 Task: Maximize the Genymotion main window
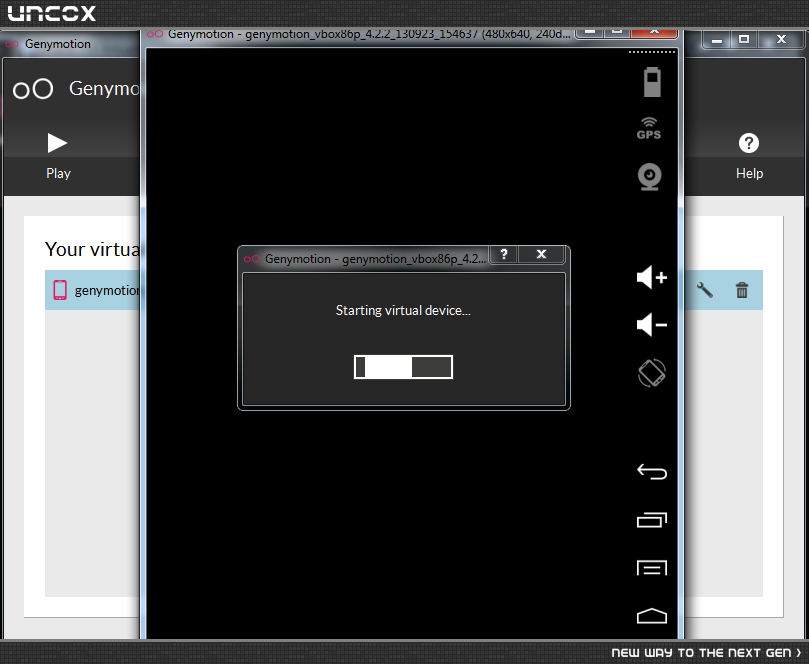coord(743,40)
